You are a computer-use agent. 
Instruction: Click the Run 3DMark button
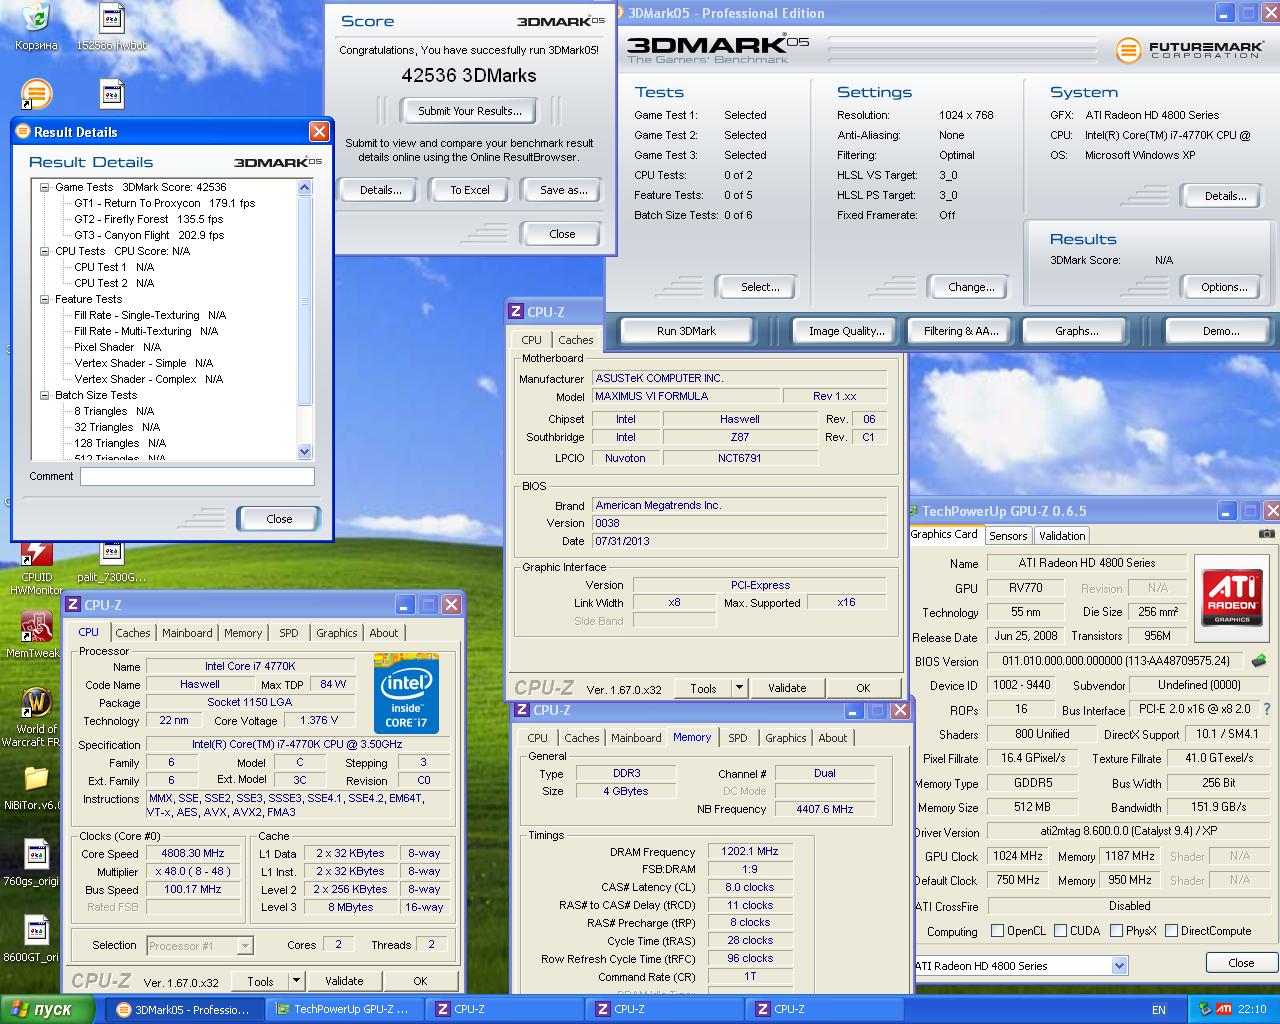coord(686,331)
